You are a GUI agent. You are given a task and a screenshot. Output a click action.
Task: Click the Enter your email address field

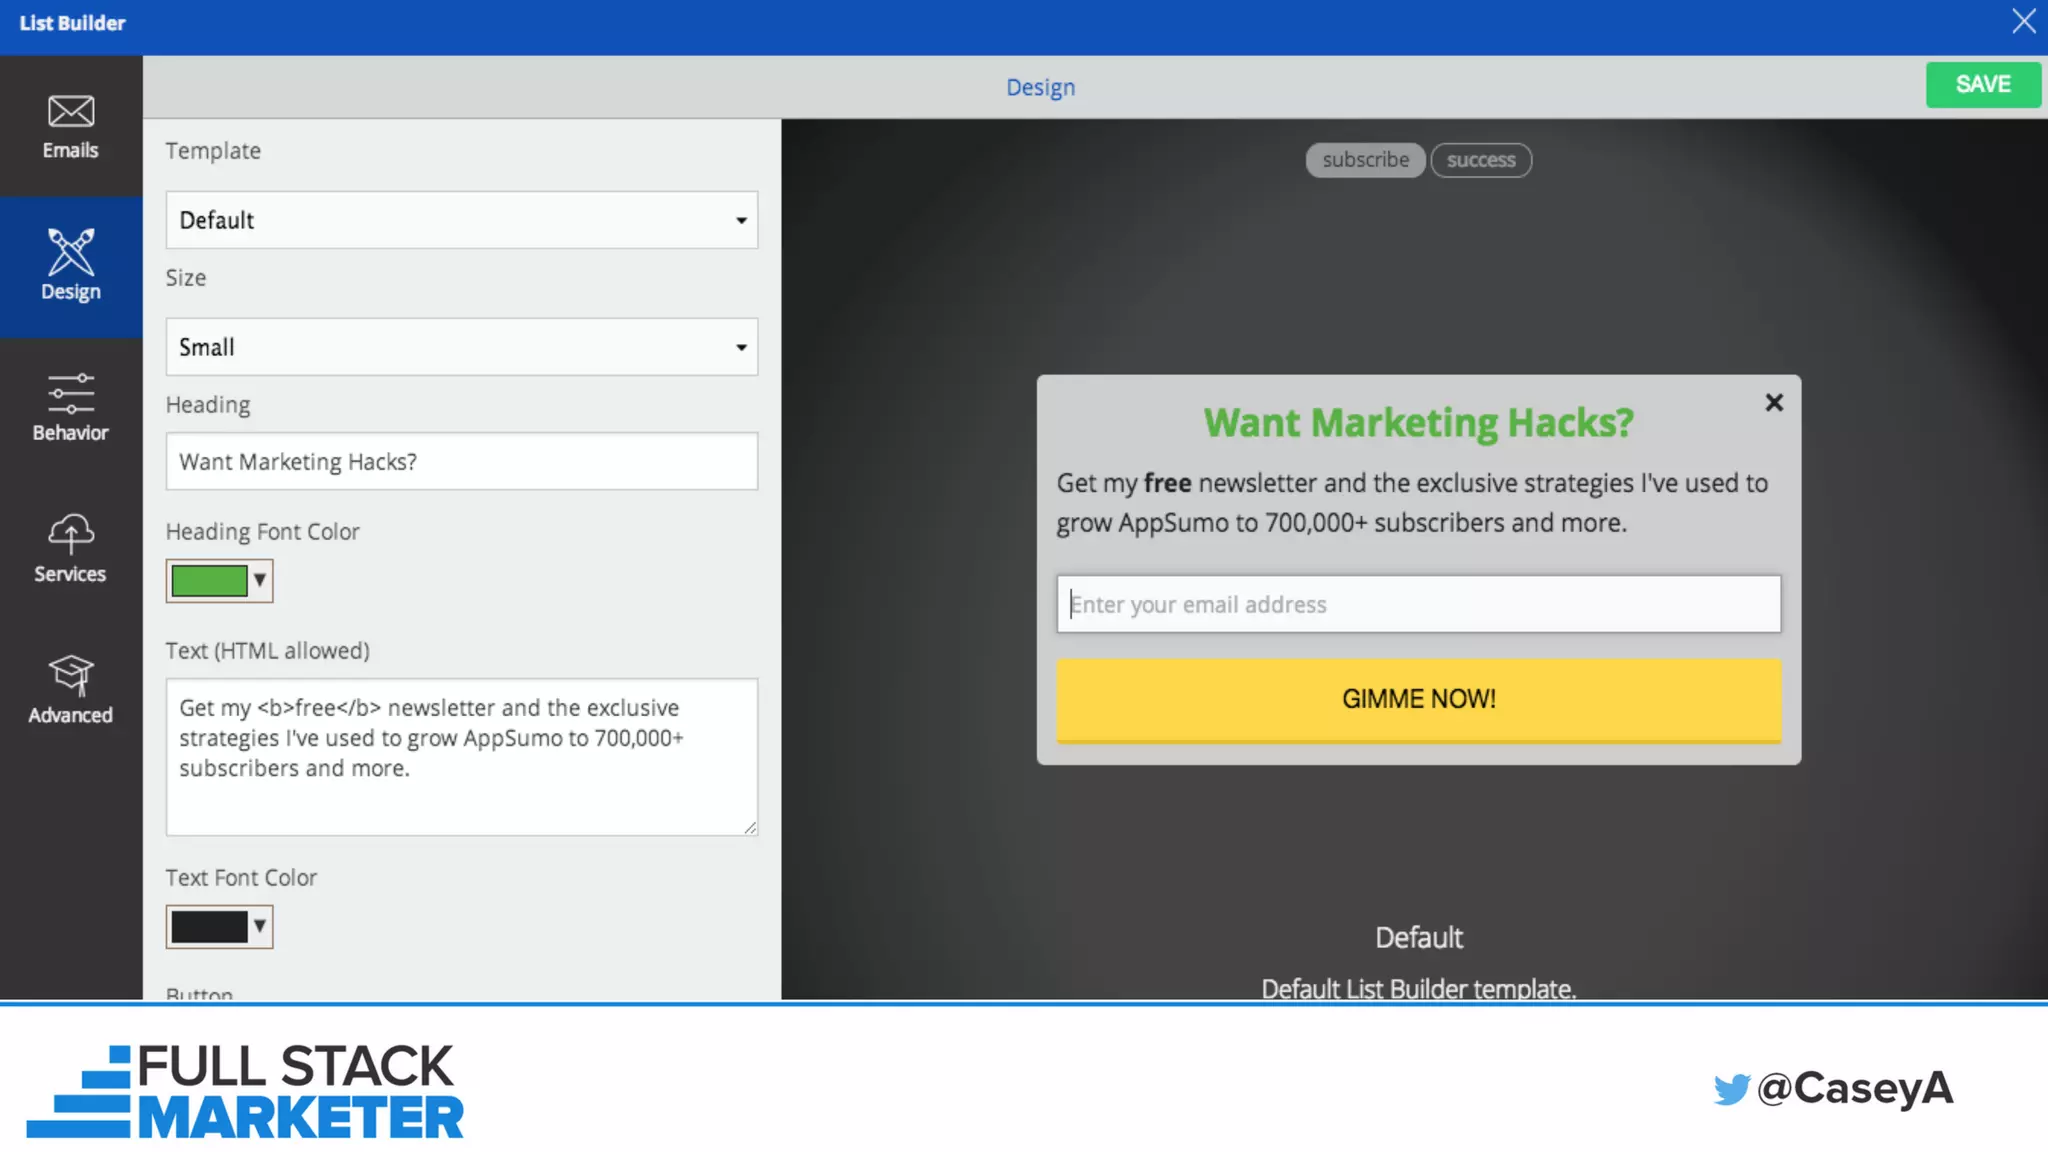point(1418,604)
